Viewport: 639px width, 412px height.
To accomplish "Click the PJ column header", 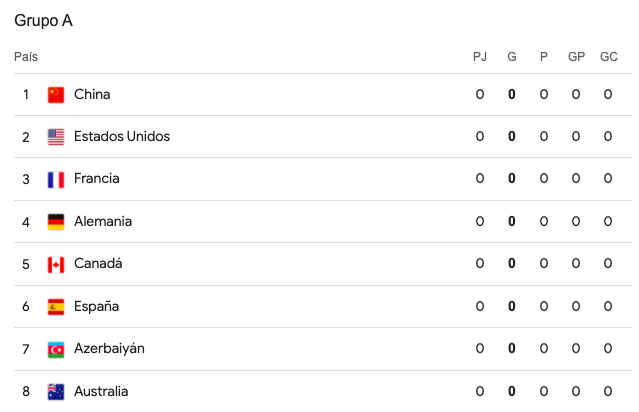I will pos(480,57).
